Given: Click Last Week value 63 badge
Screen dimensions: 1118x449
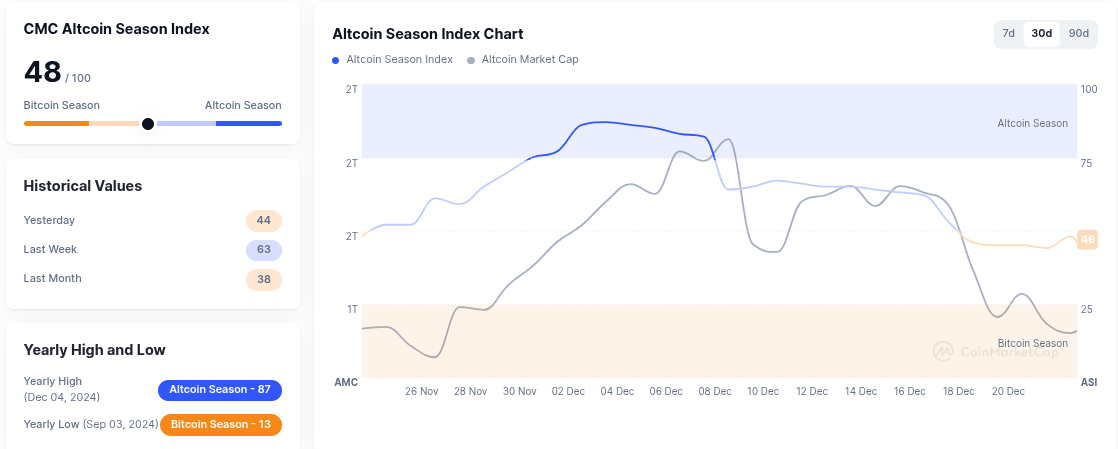Looking at the screenshot, I should point(264,250).
